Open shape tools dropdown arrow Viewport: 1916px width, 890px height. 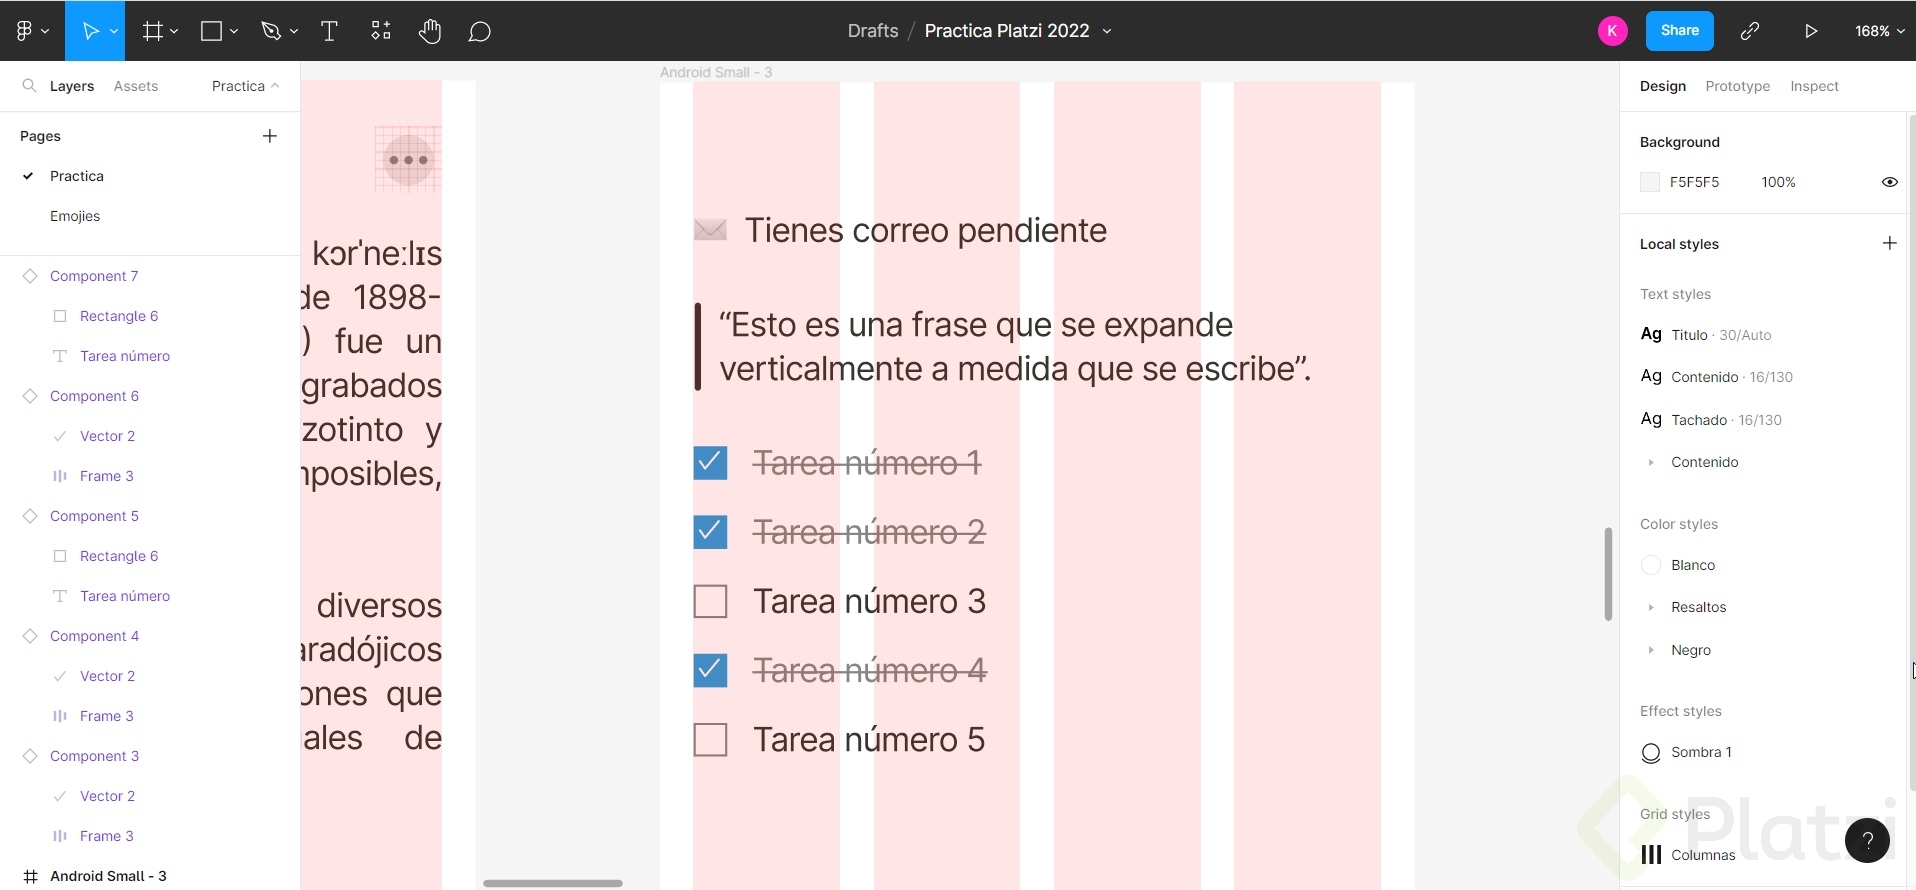pyautogui.click(x=234, y=32)
